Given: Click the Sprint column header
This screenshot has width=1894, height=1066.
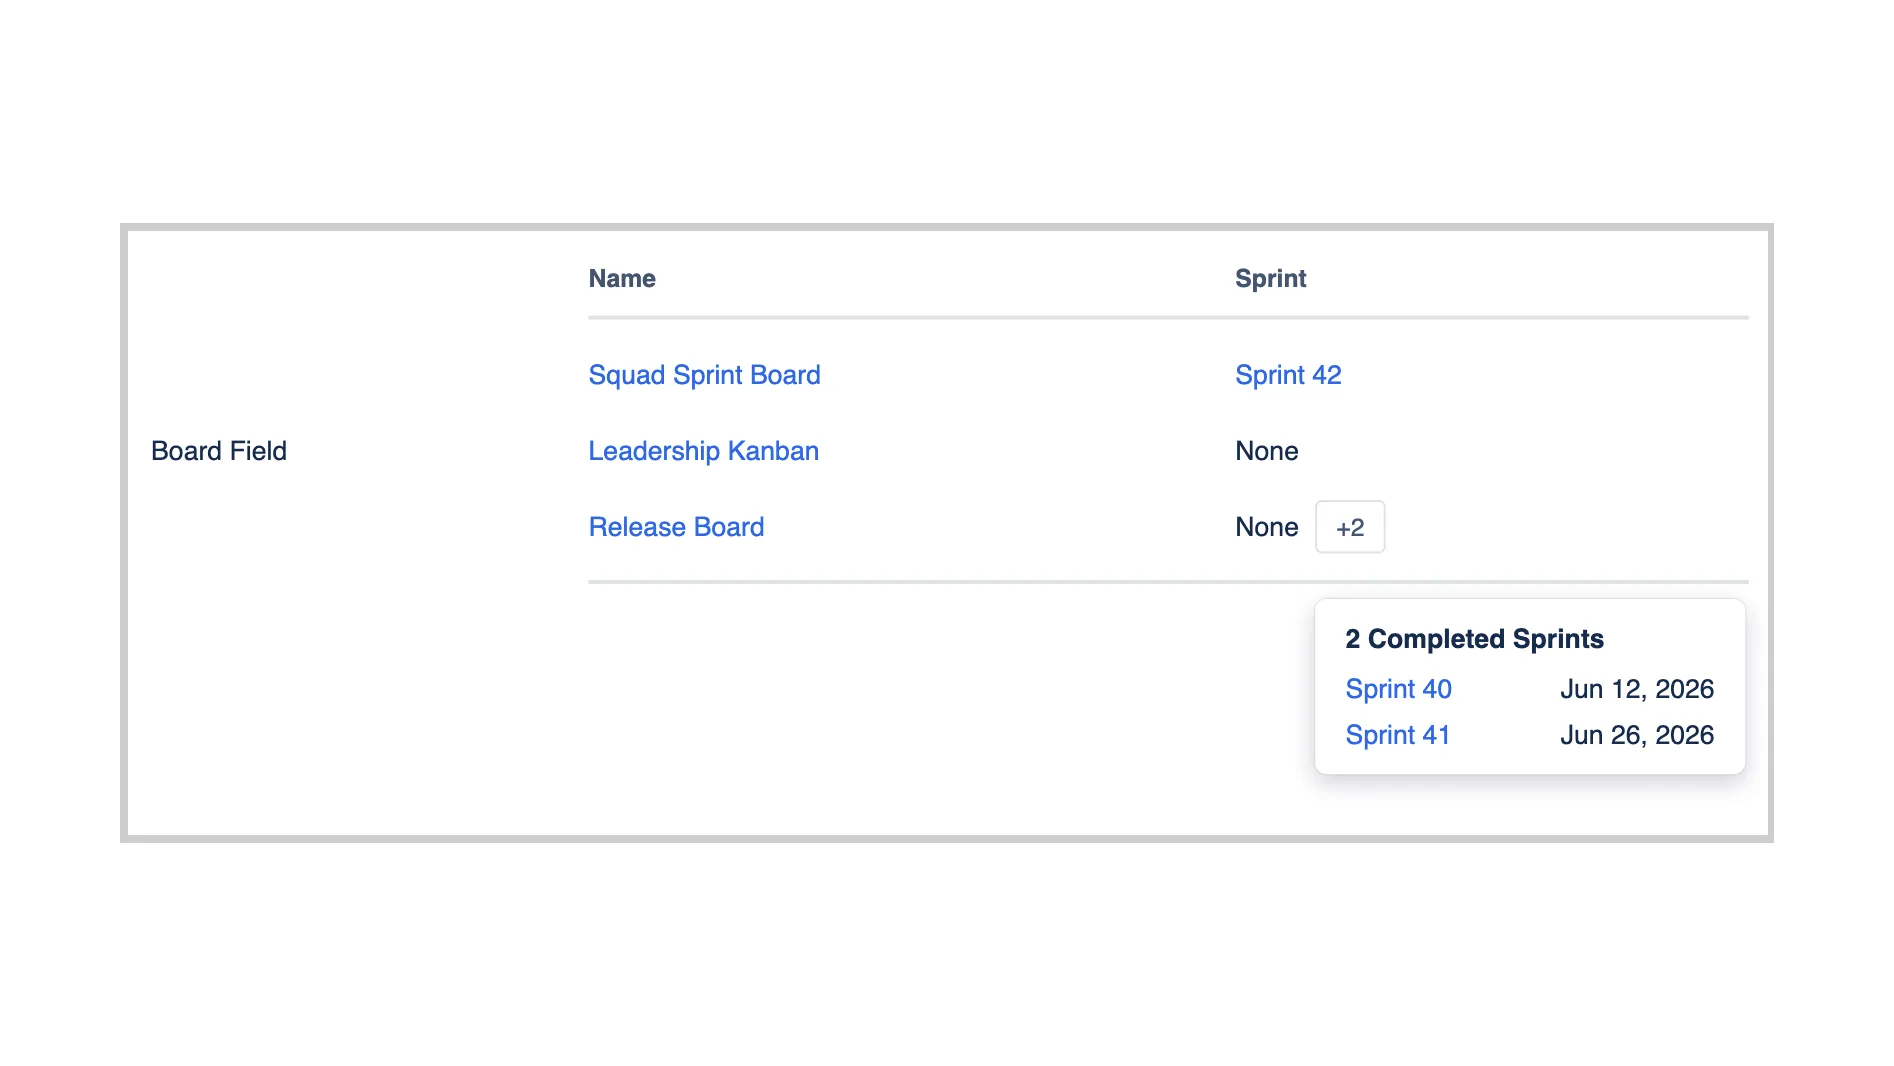Looking at the screenshot, I should [1270, 279].
